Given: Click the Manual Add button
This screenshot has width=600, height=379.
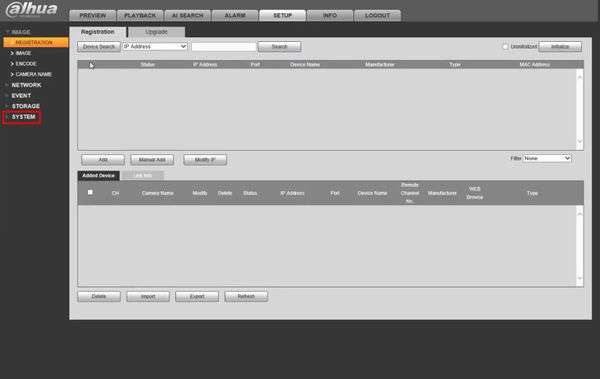Looking at the screenshot, I should point(152,160).
